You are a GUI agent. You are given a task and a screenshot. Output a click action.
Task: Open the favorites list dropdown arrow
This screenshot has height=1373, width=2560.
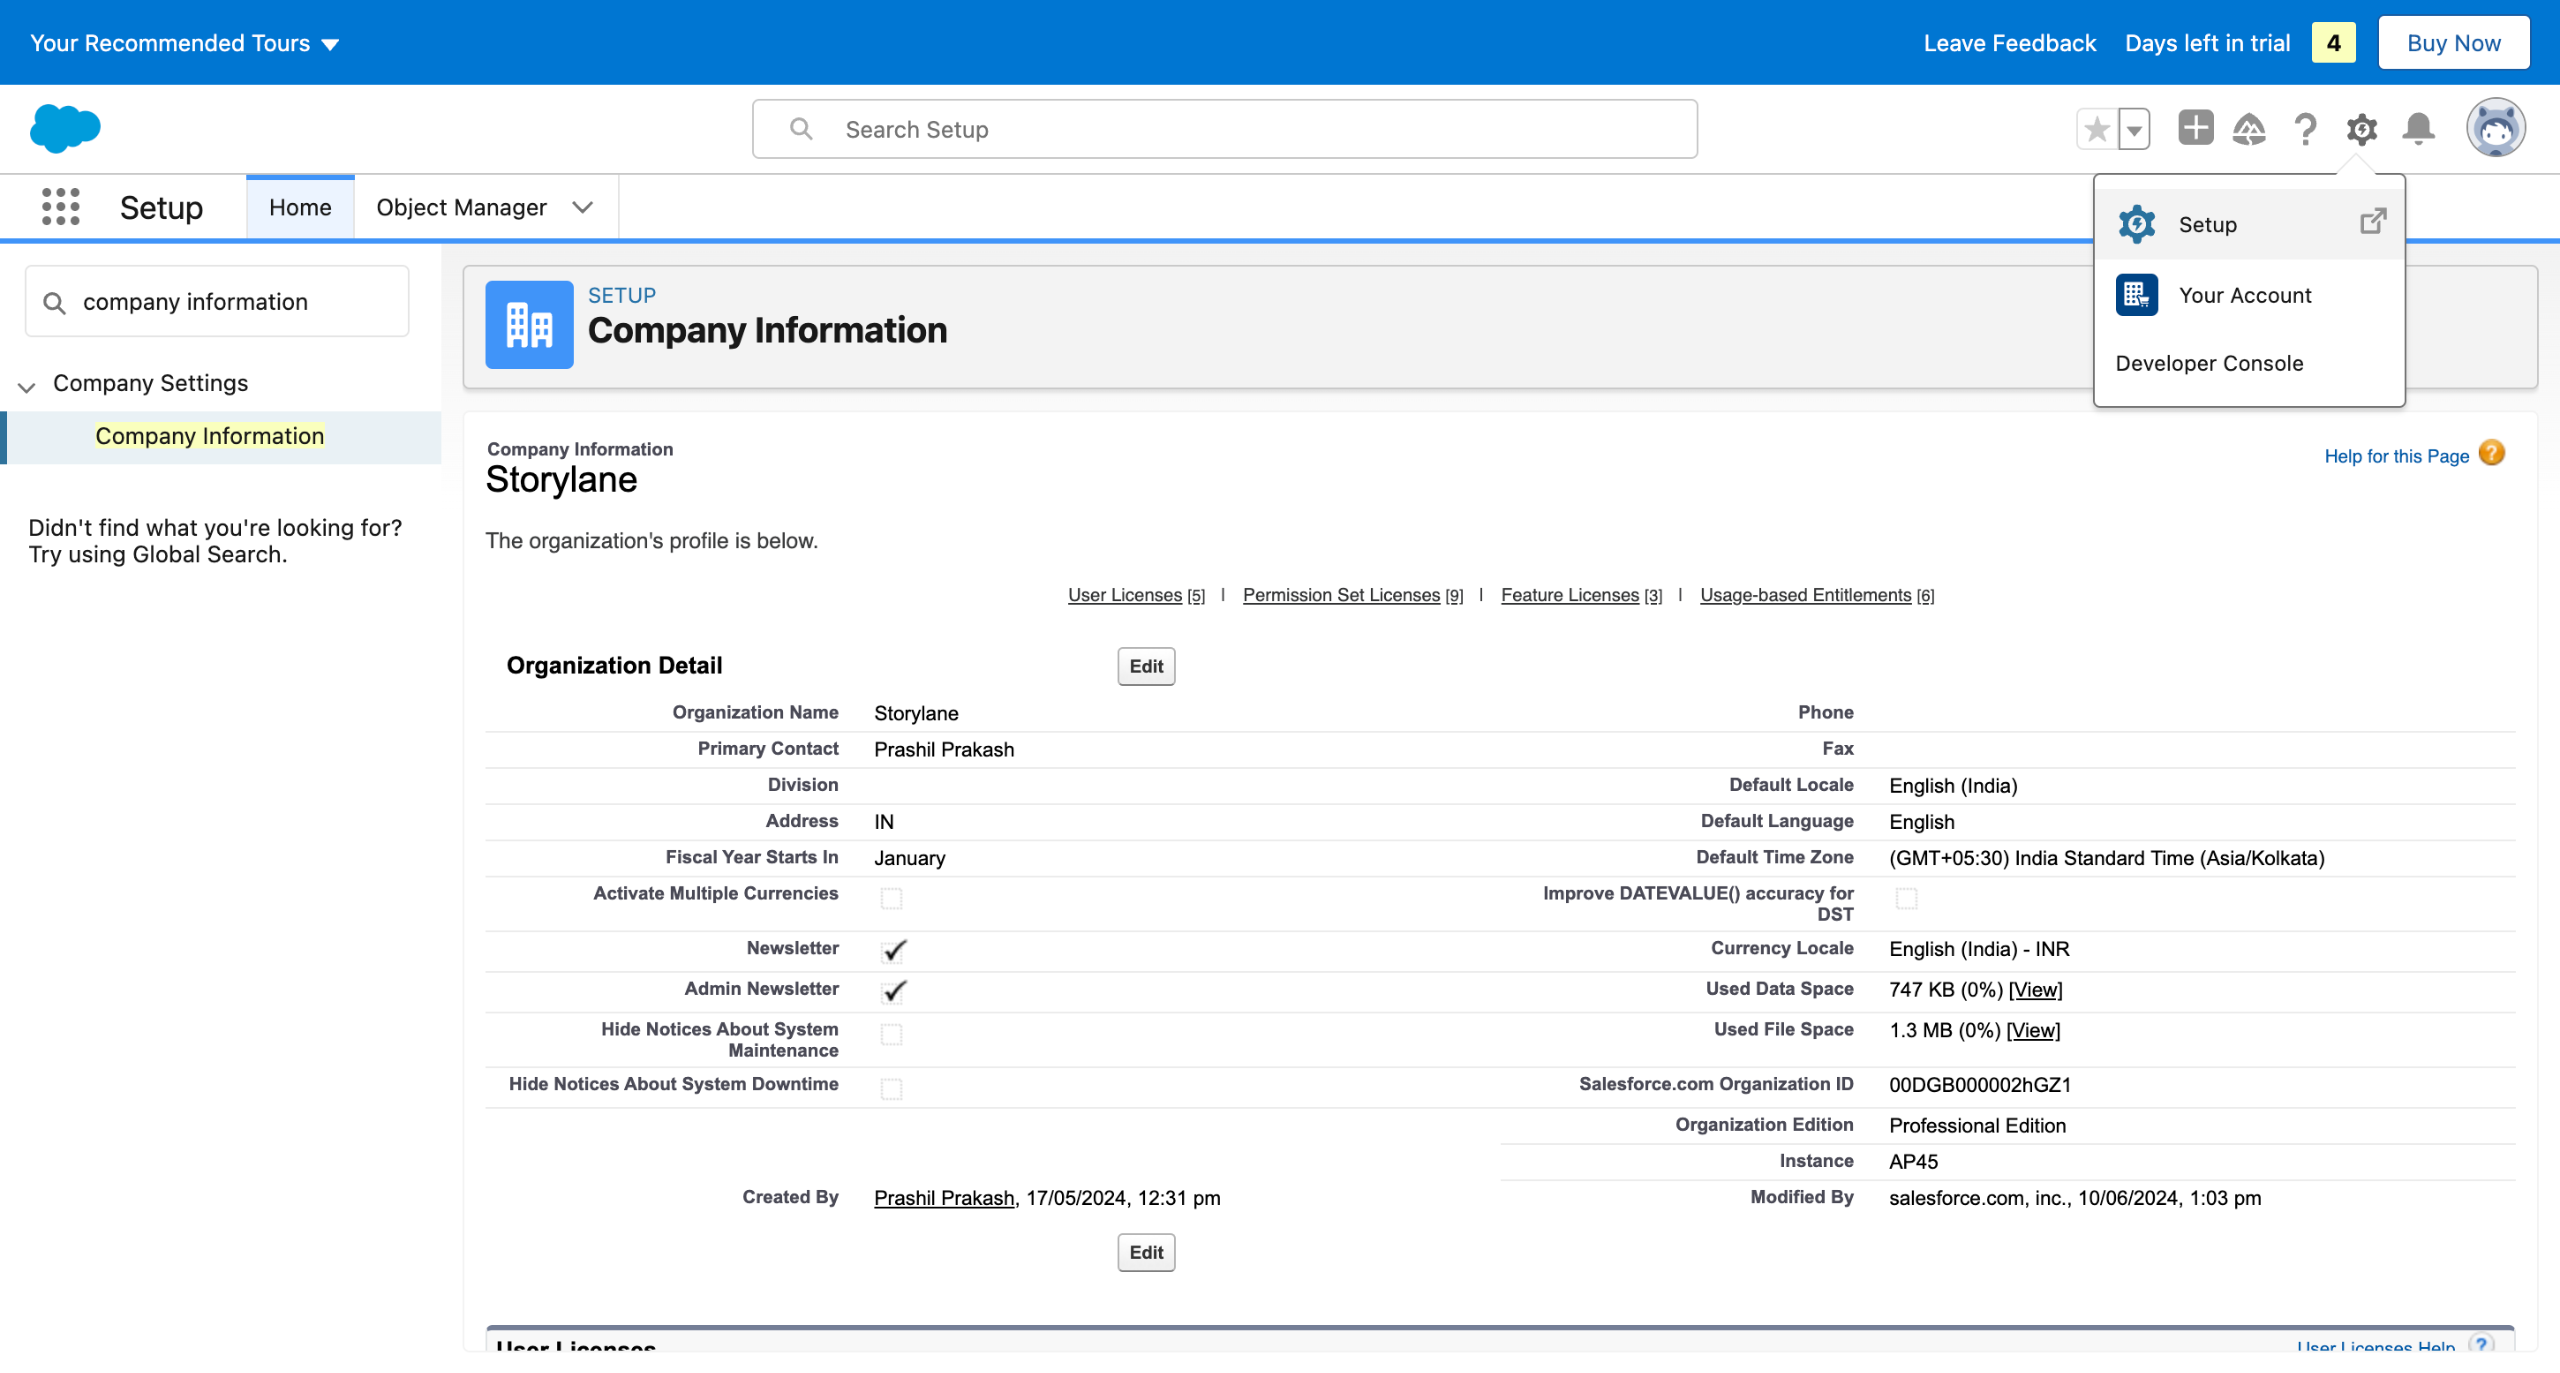pyautogui.click(x=2134, y=129)
